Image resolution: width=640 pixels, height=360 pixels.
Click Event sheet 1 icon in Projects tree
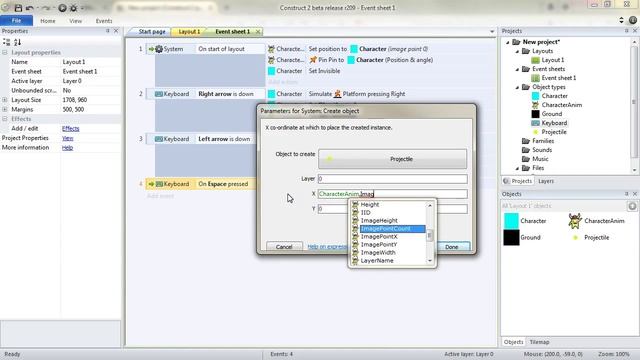pyautogui.click(x=536, y=78)
